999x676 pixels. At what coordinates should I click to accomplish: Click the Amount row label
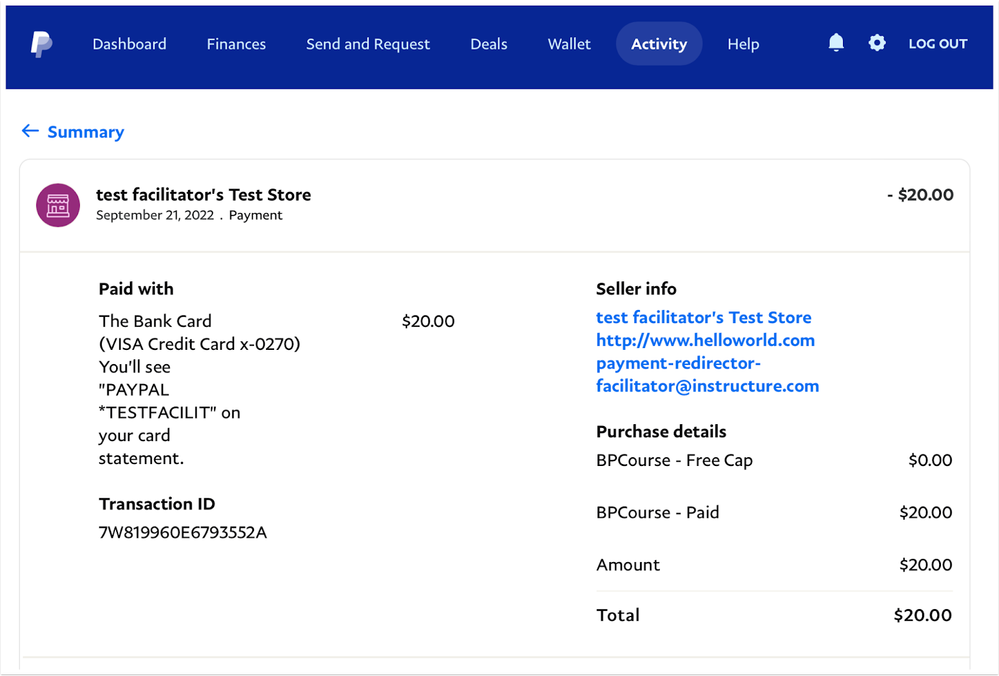coord(628,565)
